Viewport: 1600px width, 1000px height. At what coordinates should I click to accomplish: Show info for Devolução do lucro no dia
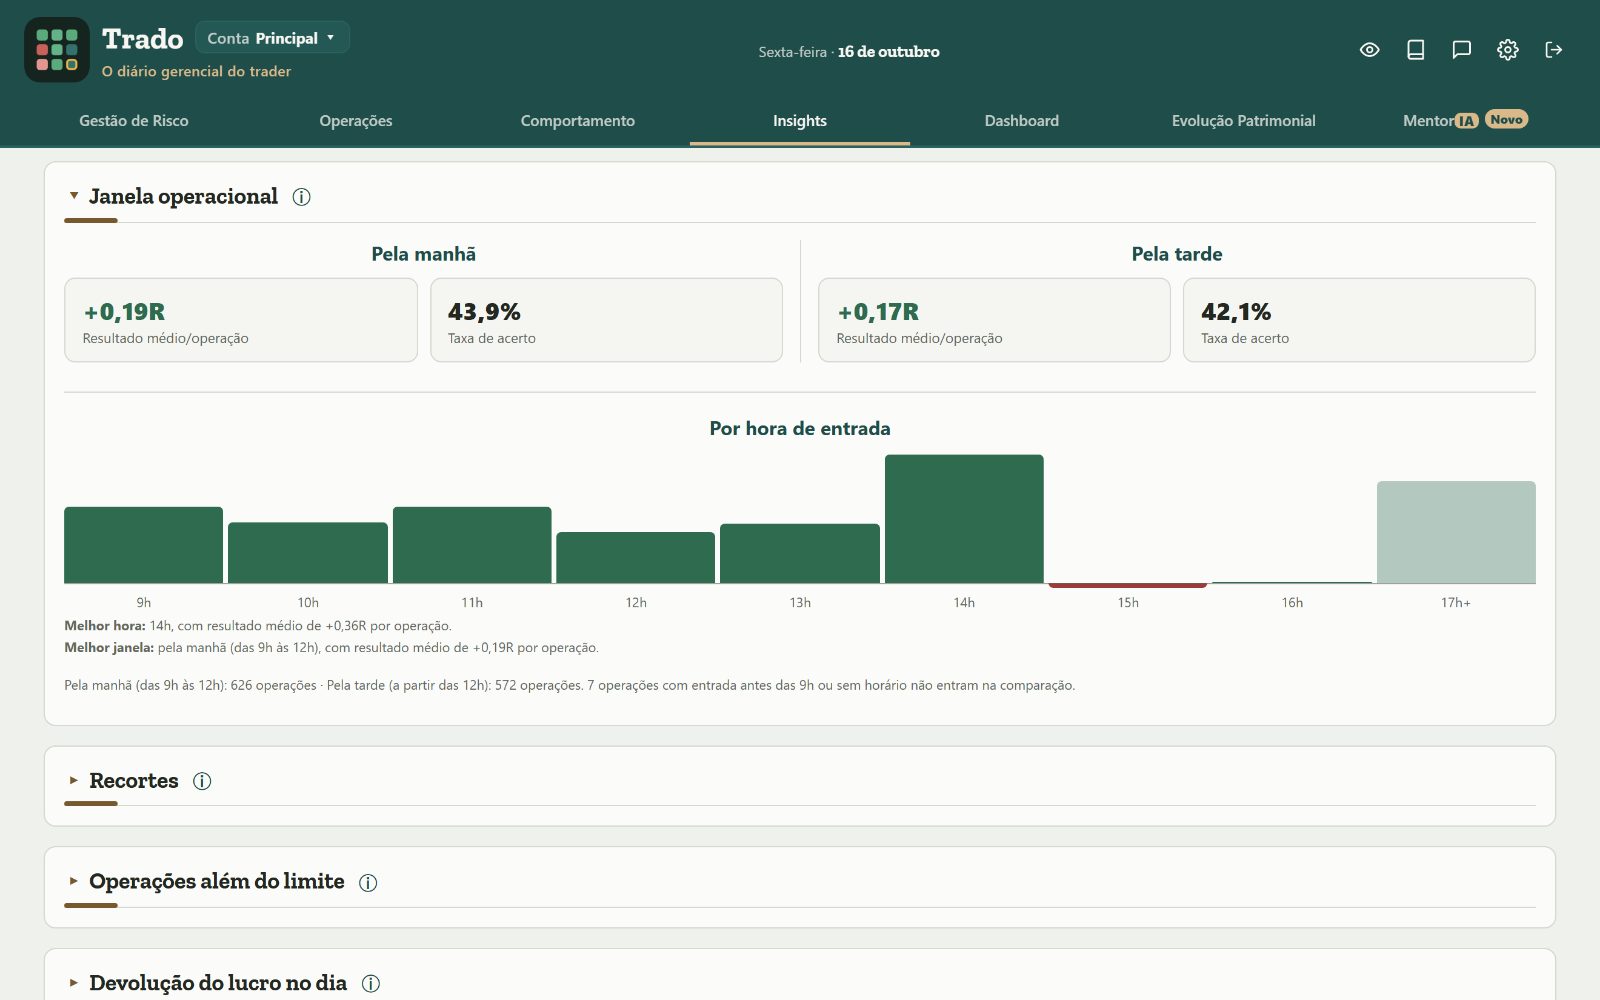371,984
